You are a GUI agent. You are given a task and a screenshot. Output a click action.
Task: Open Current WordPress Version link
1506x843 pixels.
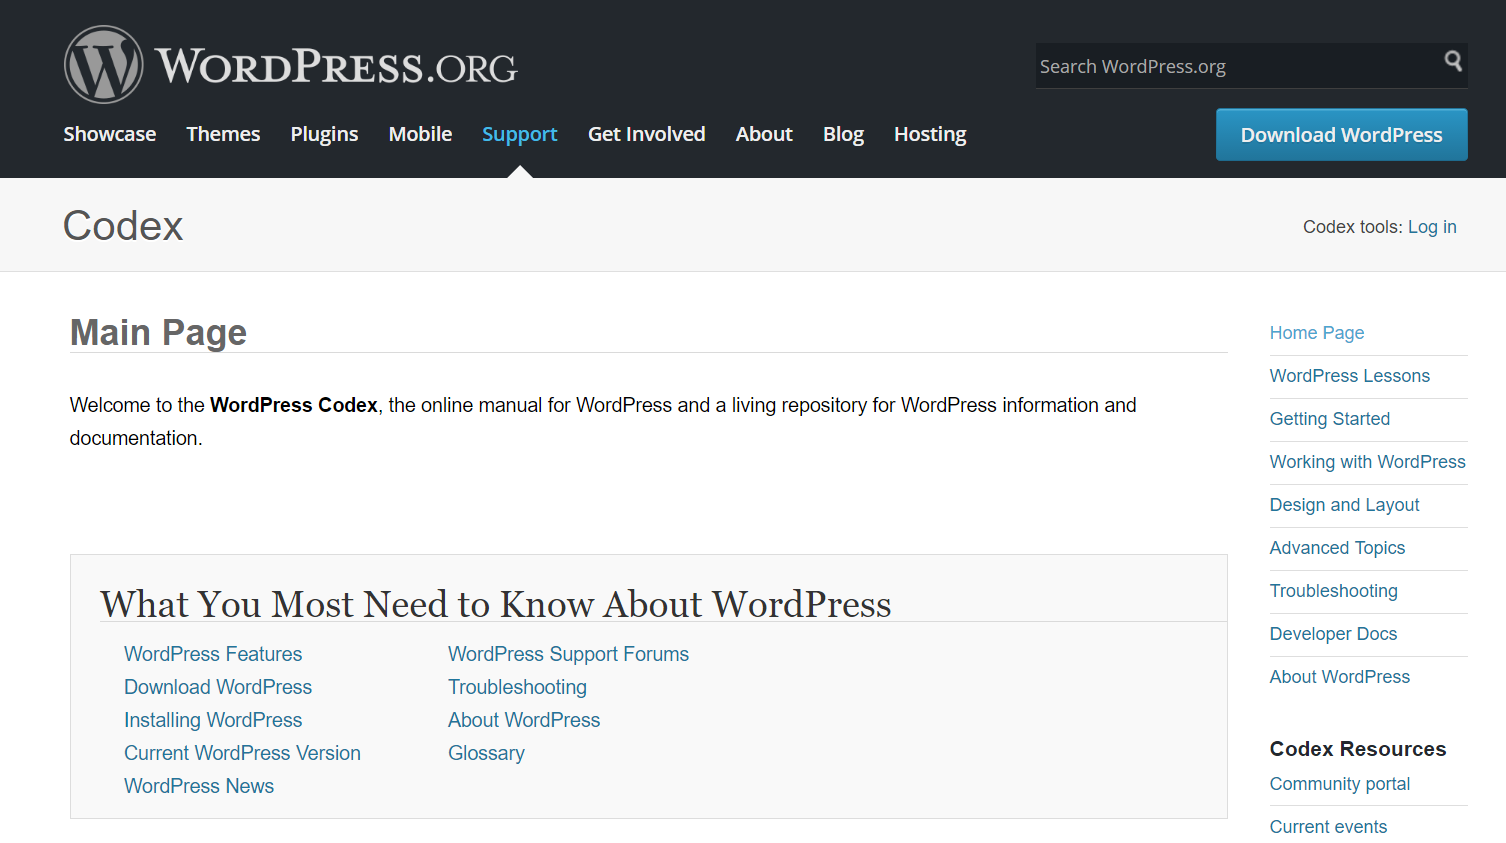(x=242, y=753)
